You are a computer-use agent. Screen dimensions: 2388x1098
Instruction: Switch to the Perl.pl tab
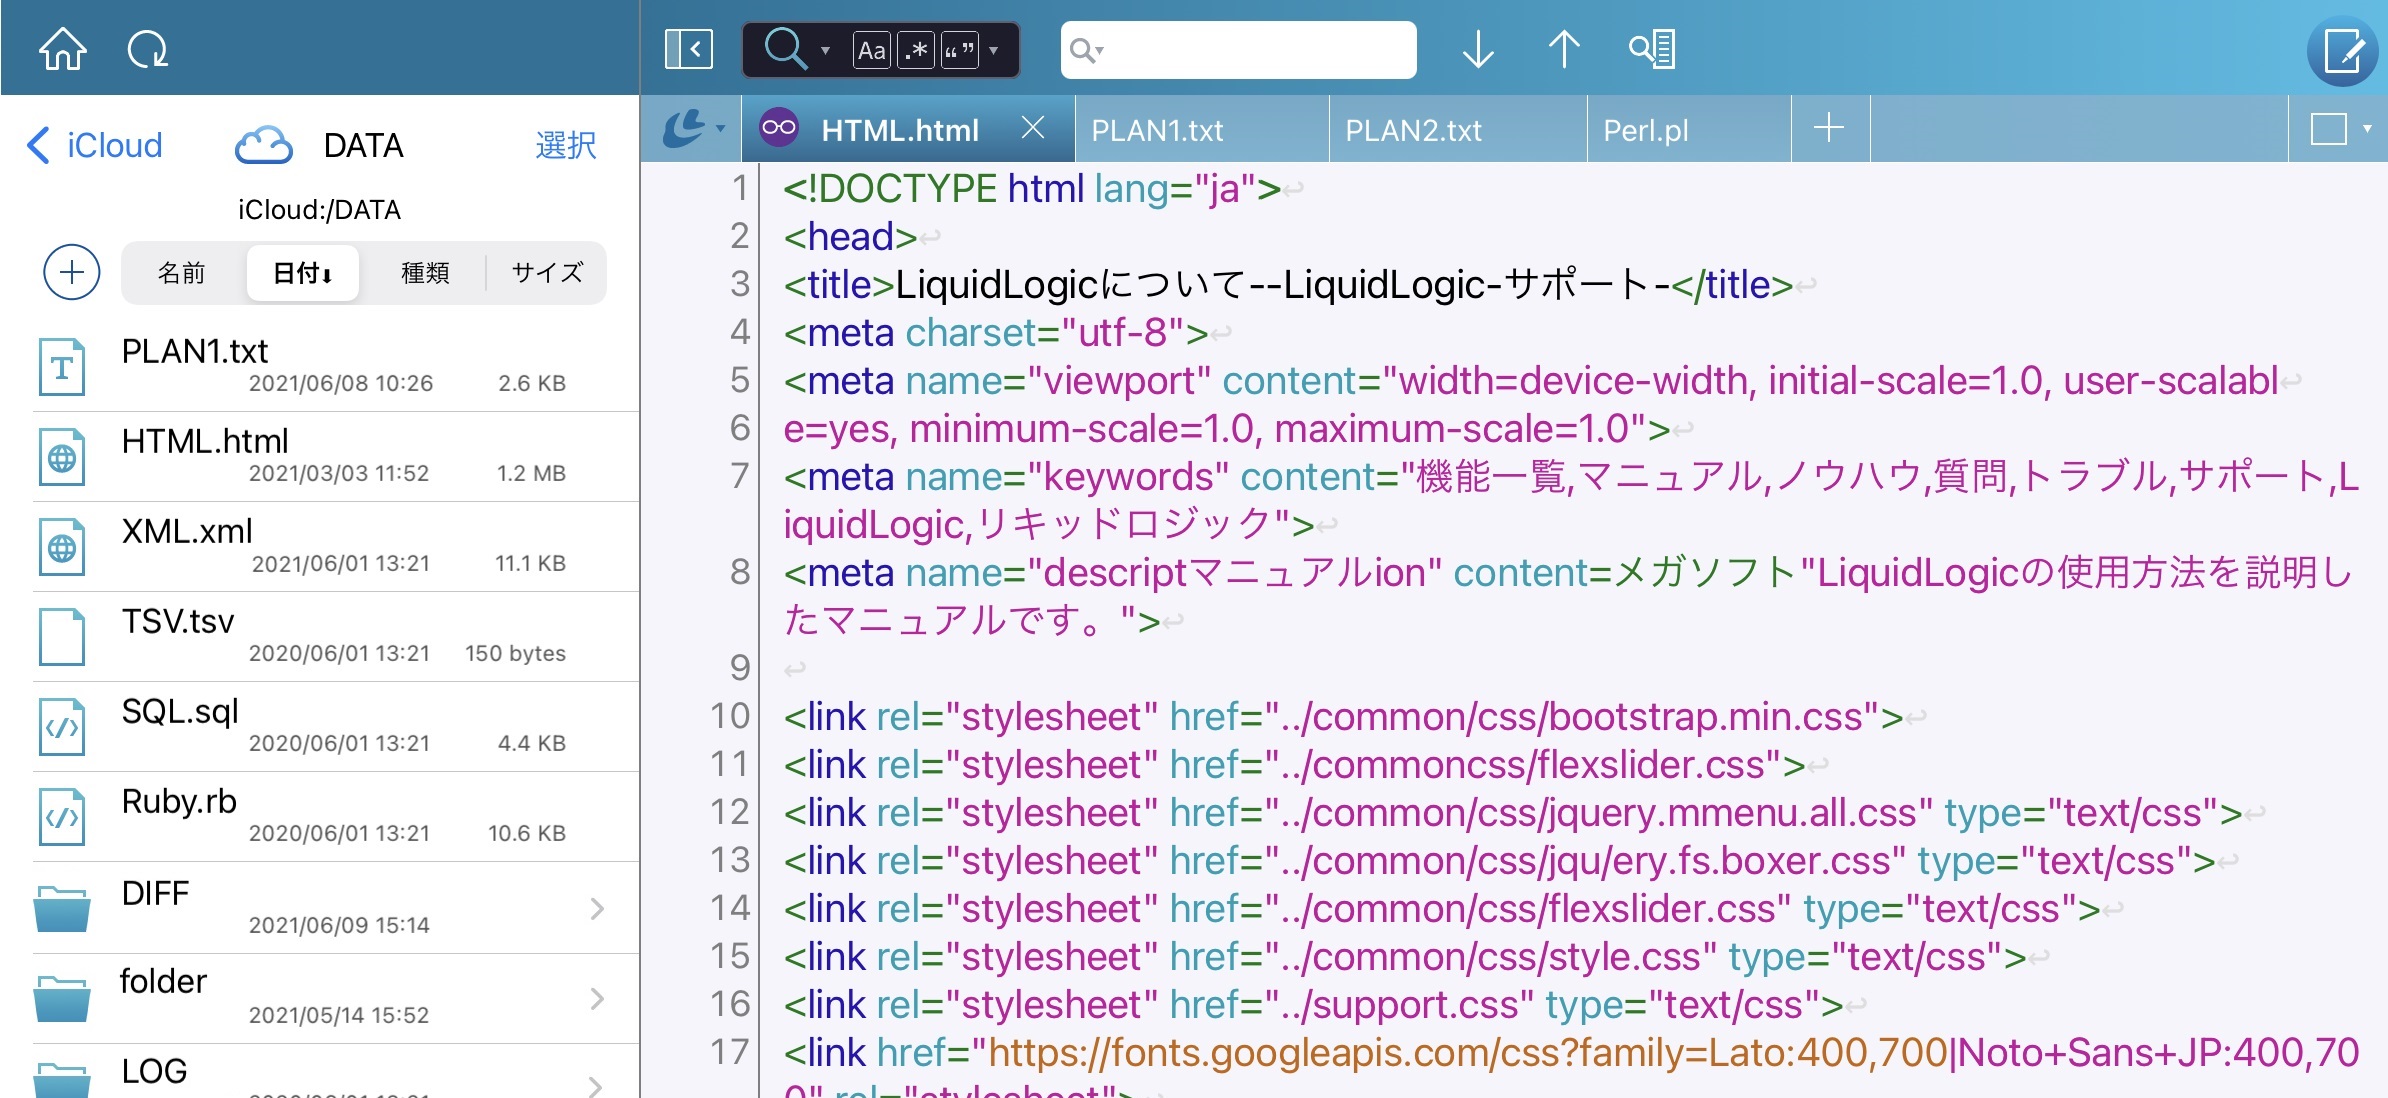tap(1645, 130)
